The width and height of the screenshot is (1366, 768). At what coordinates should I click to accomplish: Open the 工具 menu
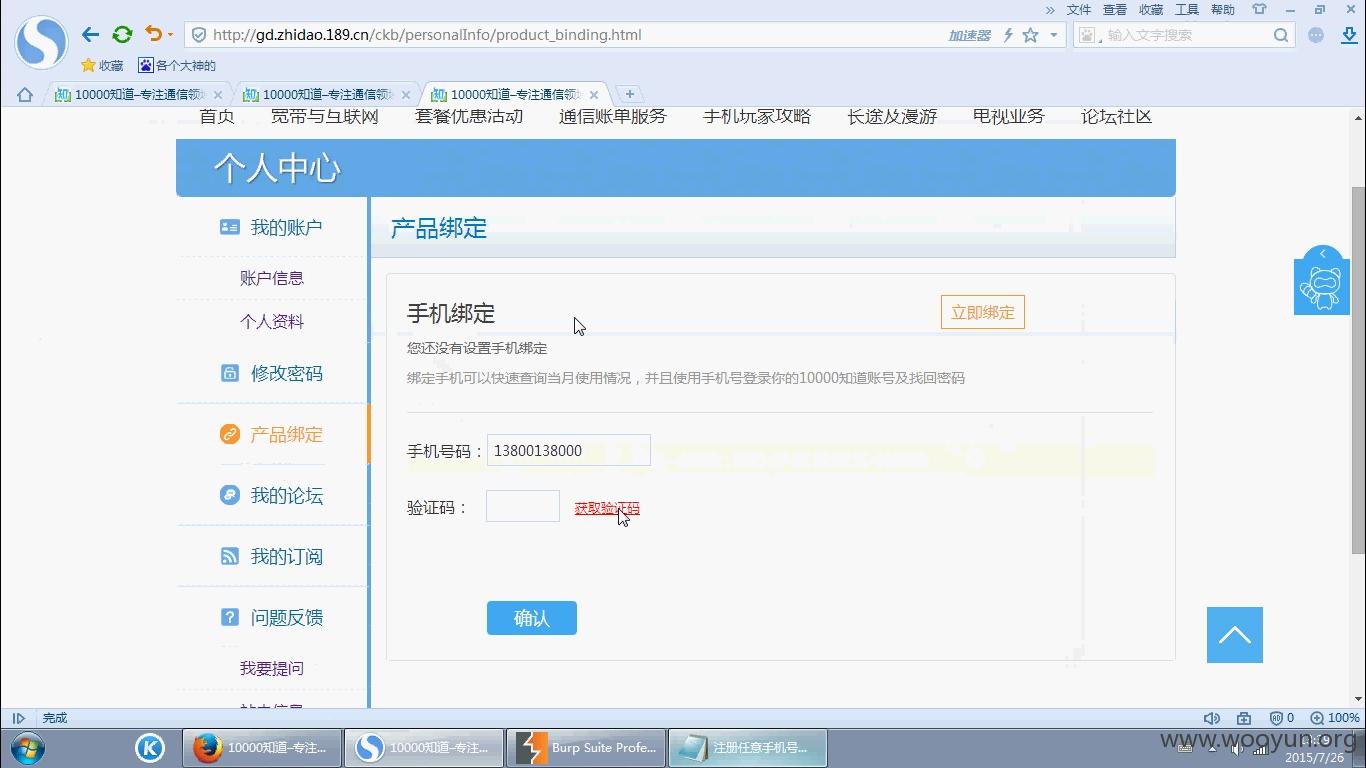click(x=1187, y=10)
